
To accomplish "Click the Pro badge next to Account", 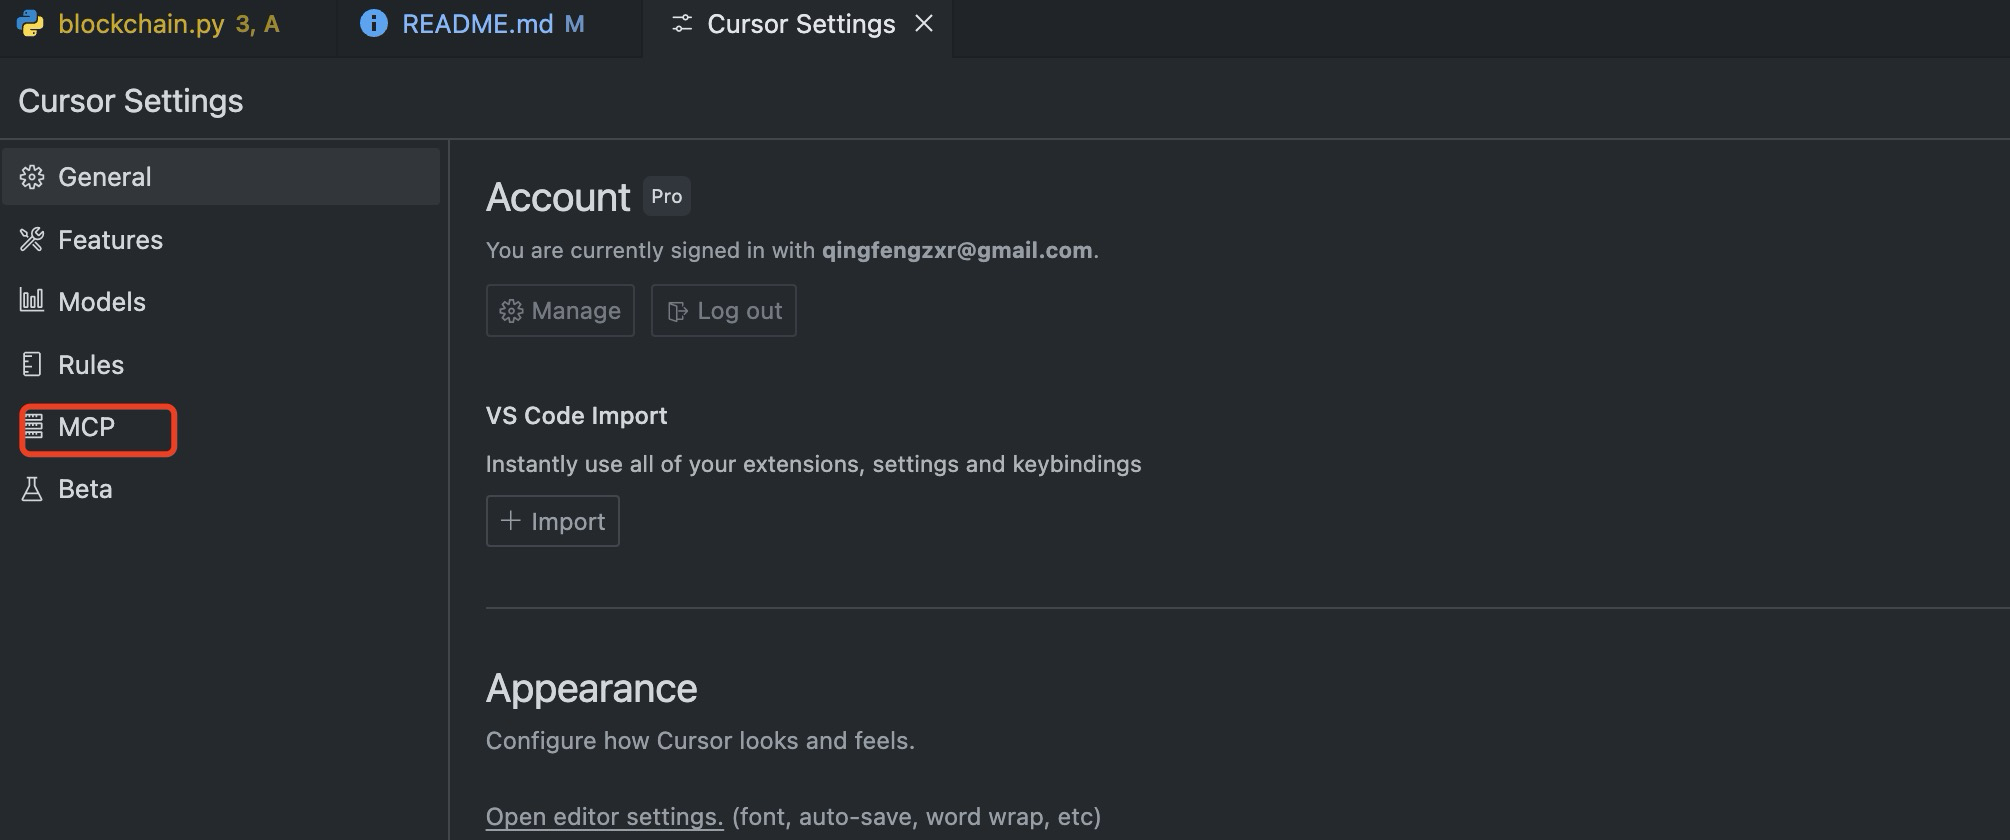I will point(667,196).
